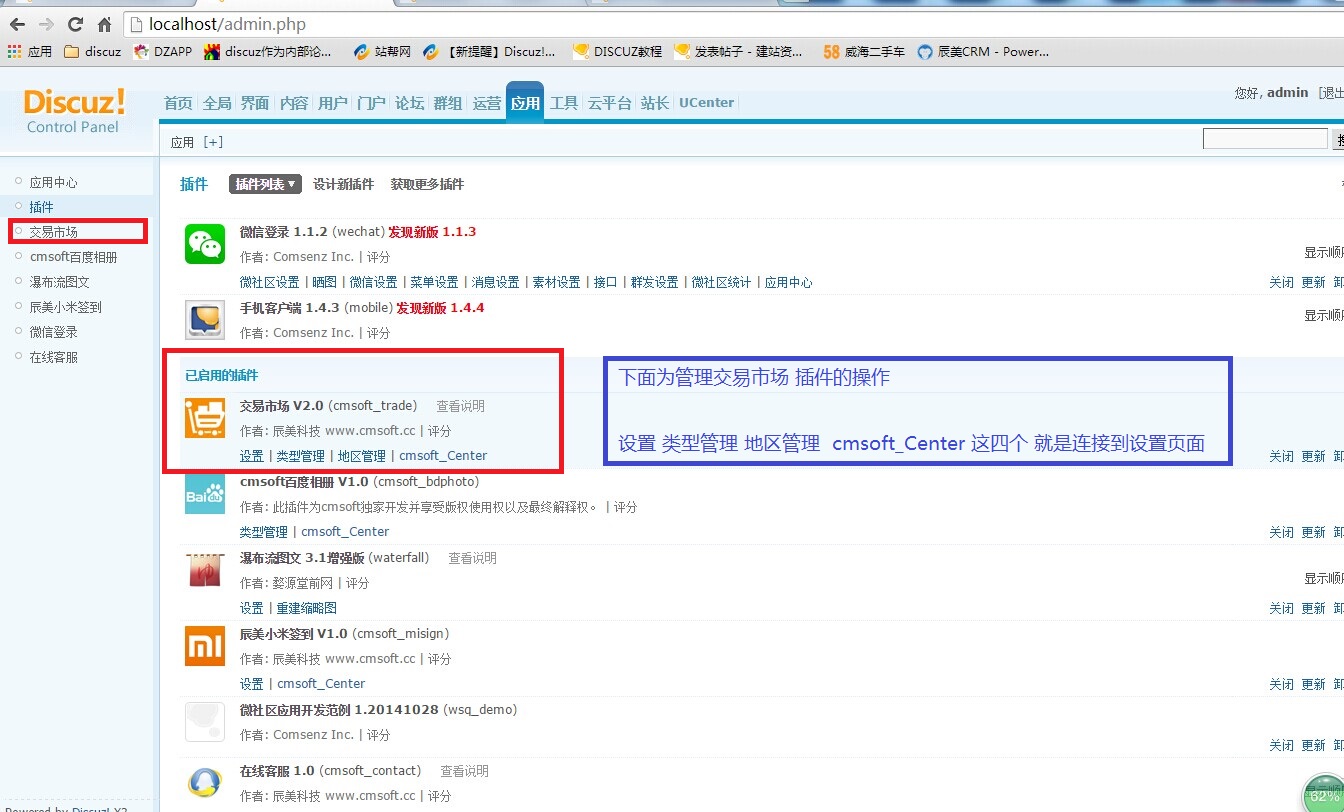Open the DISCUZ教程 bookmark
This screenshot has height=812, width=1344.
[x=617, y=51]
